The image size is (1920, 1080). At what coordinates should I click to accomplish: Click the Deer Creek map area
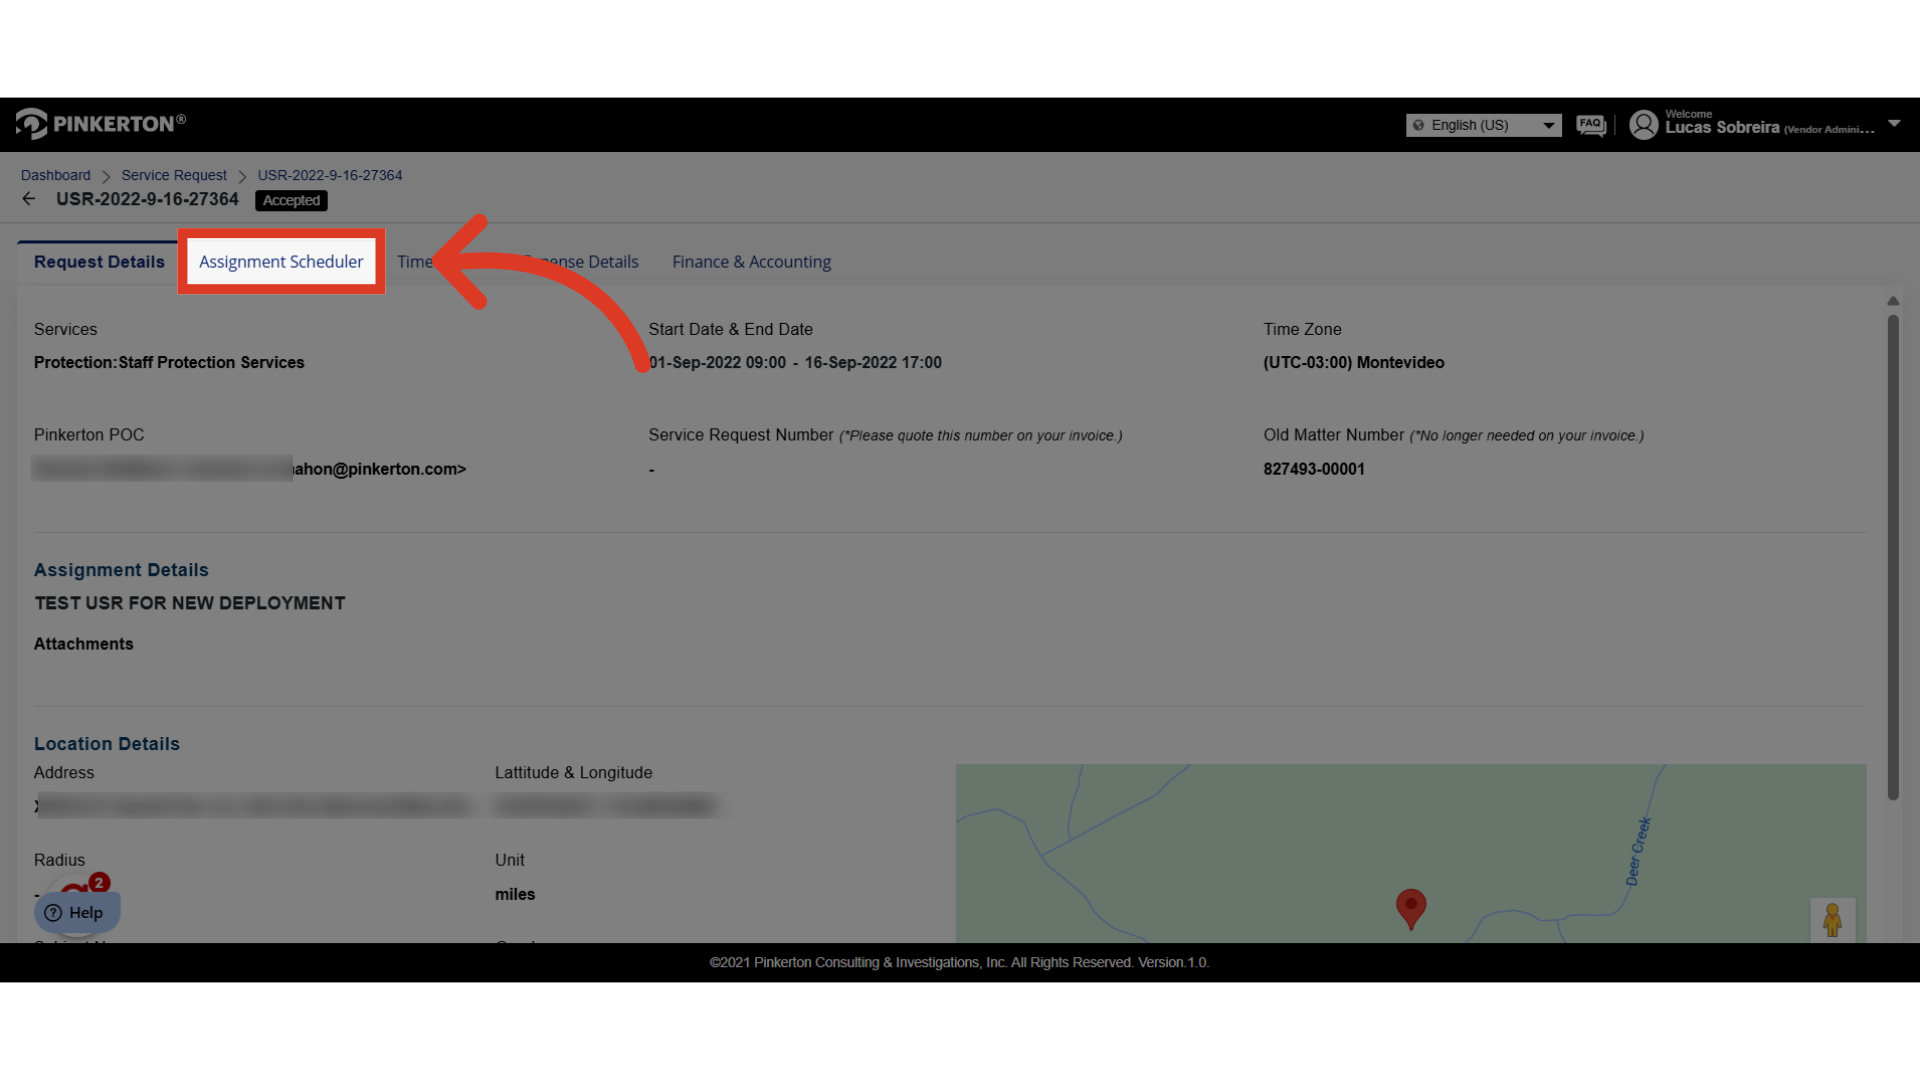[x=1637, y=852]
